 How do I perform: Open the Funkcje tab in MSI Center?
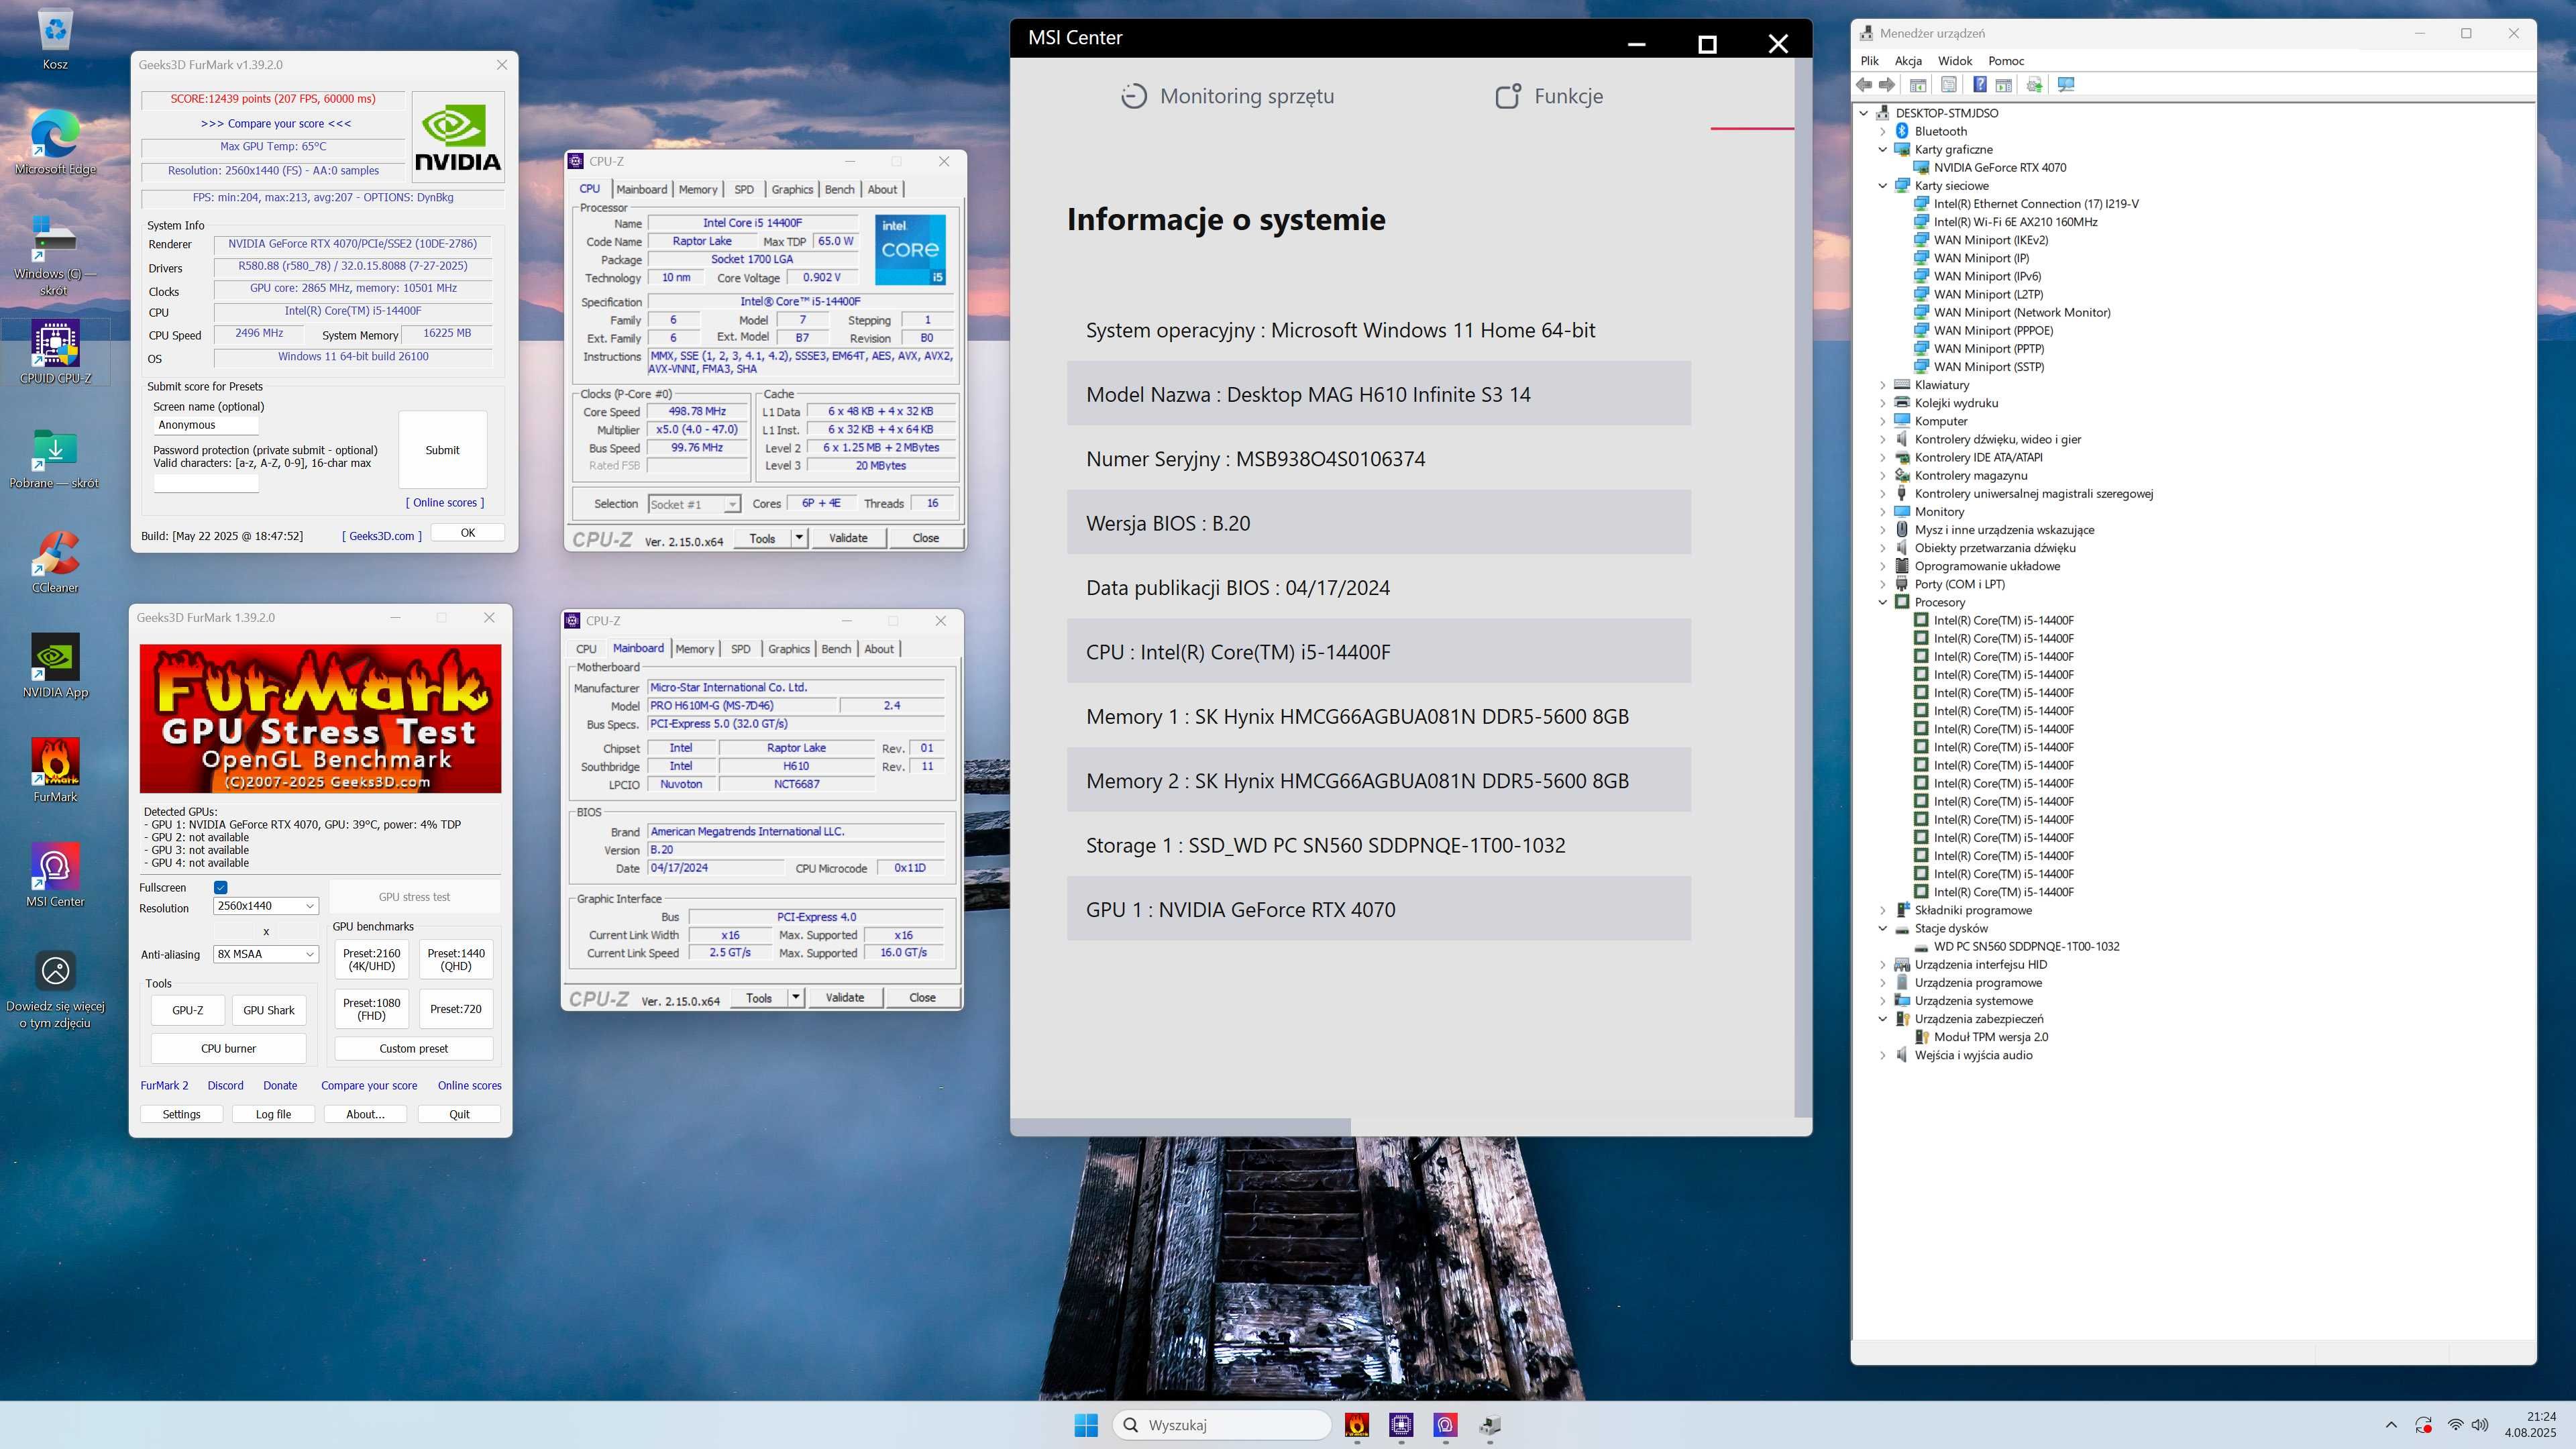1548,96
